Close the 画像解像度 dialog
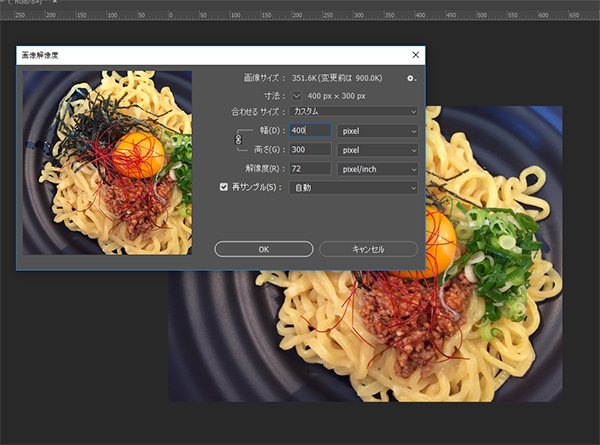The width and height of the screenshot is (600, 445). click(x=416, y=55)
